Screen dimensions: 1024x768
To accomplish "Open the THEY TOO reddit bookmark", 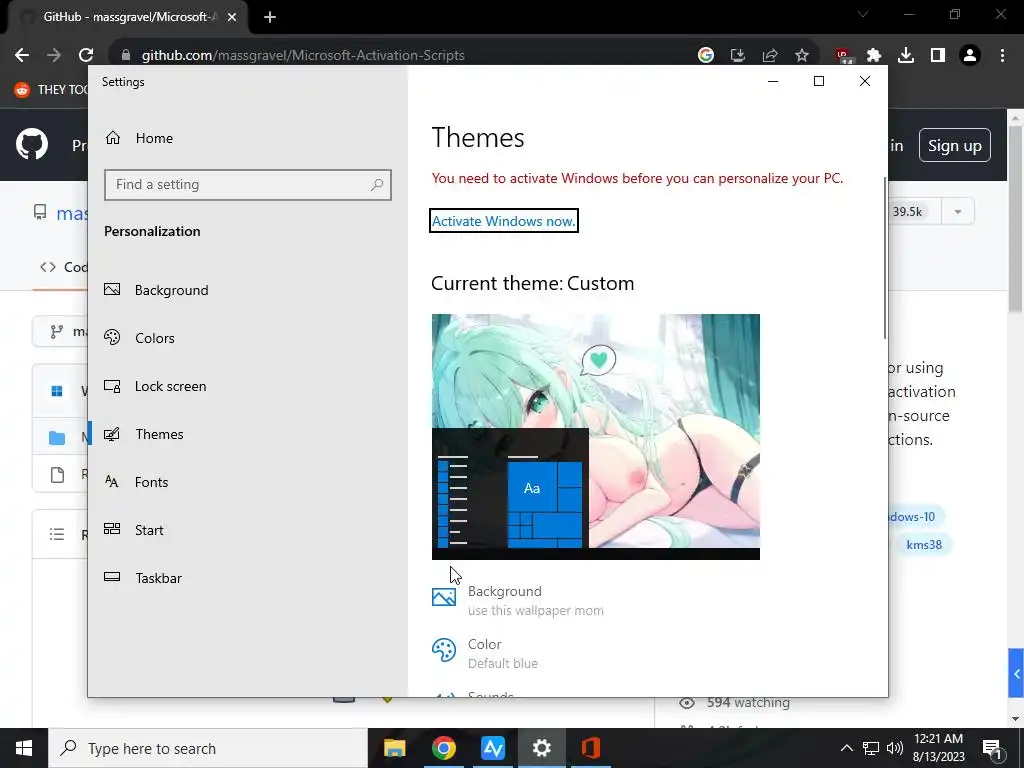I will (x=51, y=89).
